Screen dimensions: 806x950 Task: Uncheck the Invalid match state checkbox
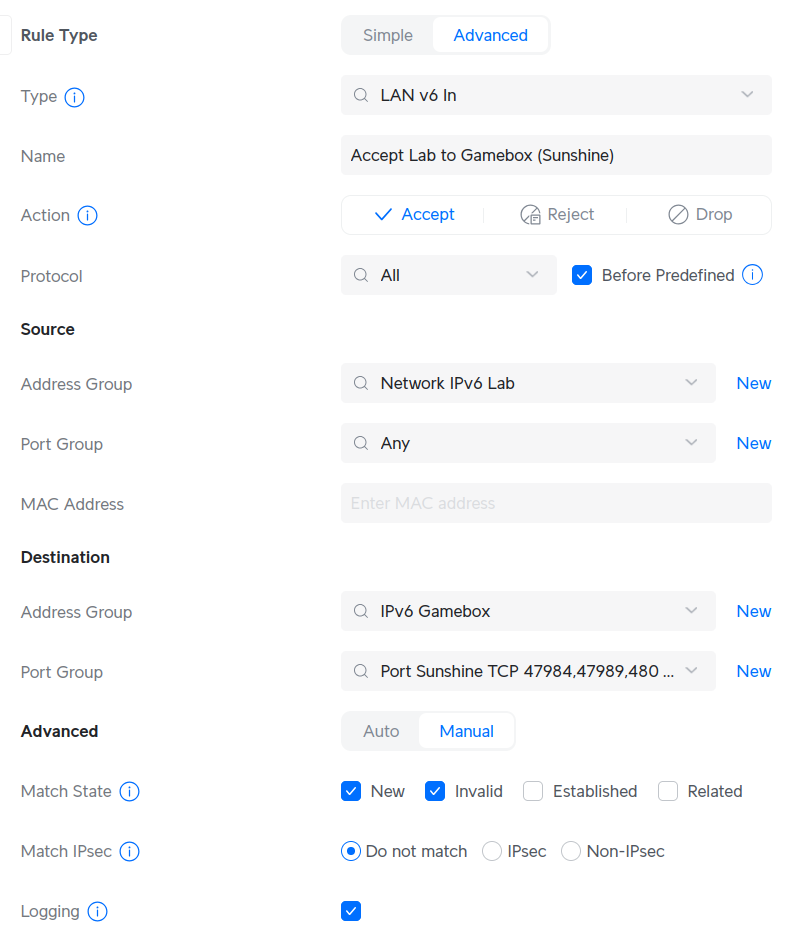click(435, 790)
